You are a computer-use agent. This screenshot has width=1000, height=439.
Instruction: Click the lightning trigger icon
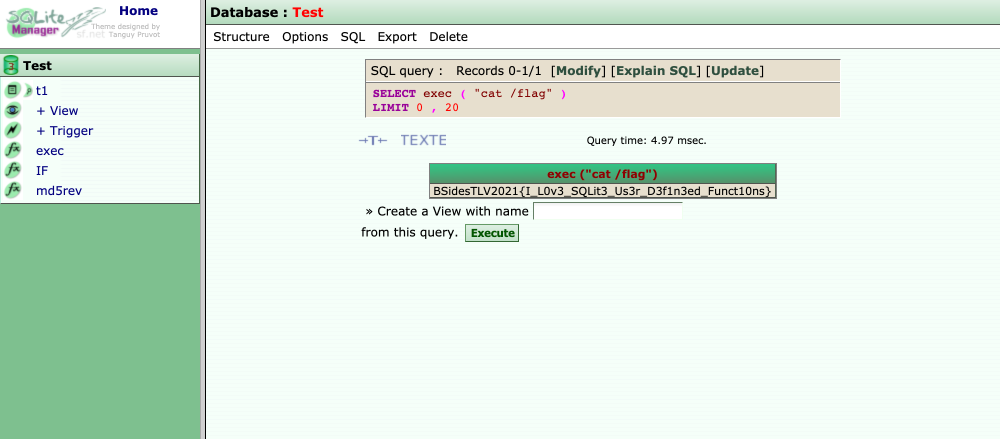[x=13, y=131]
